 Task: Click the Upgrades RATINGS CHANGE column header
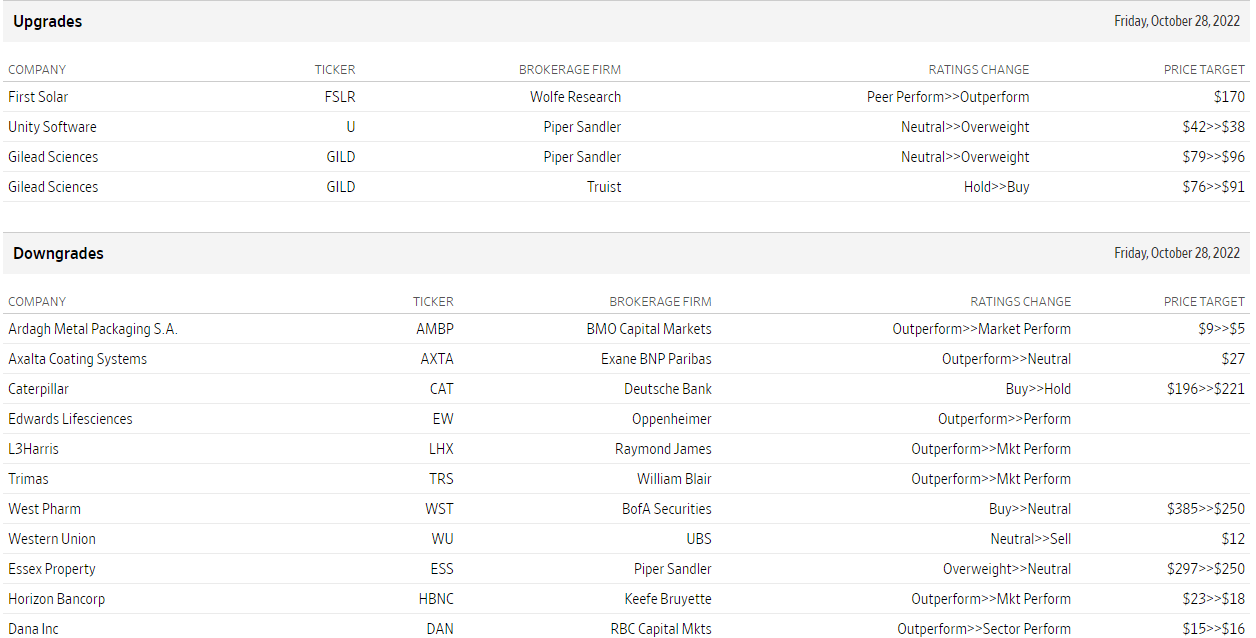(978, 69)
